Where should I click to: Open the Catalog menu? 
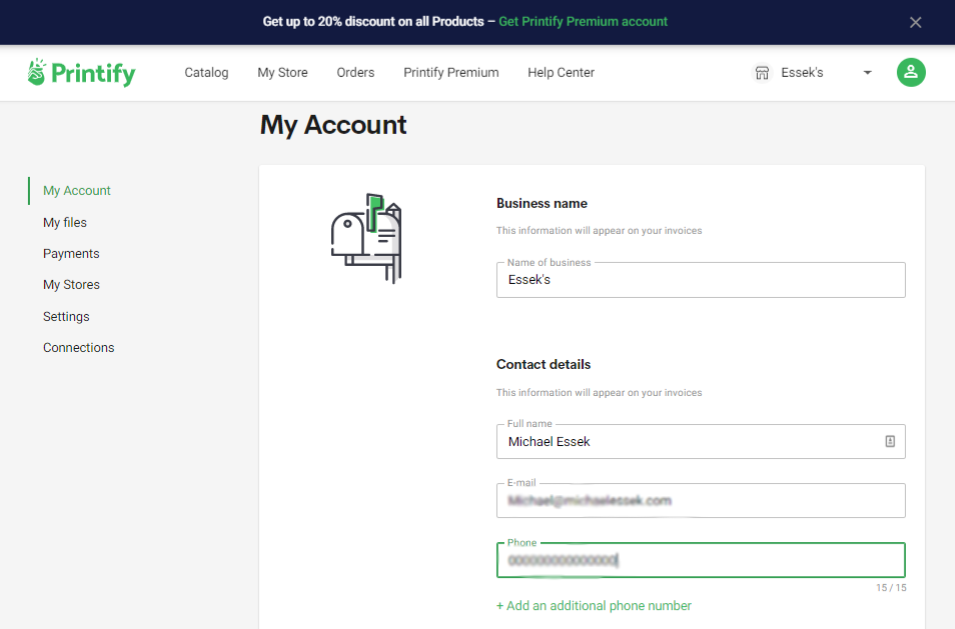[206, 72]
